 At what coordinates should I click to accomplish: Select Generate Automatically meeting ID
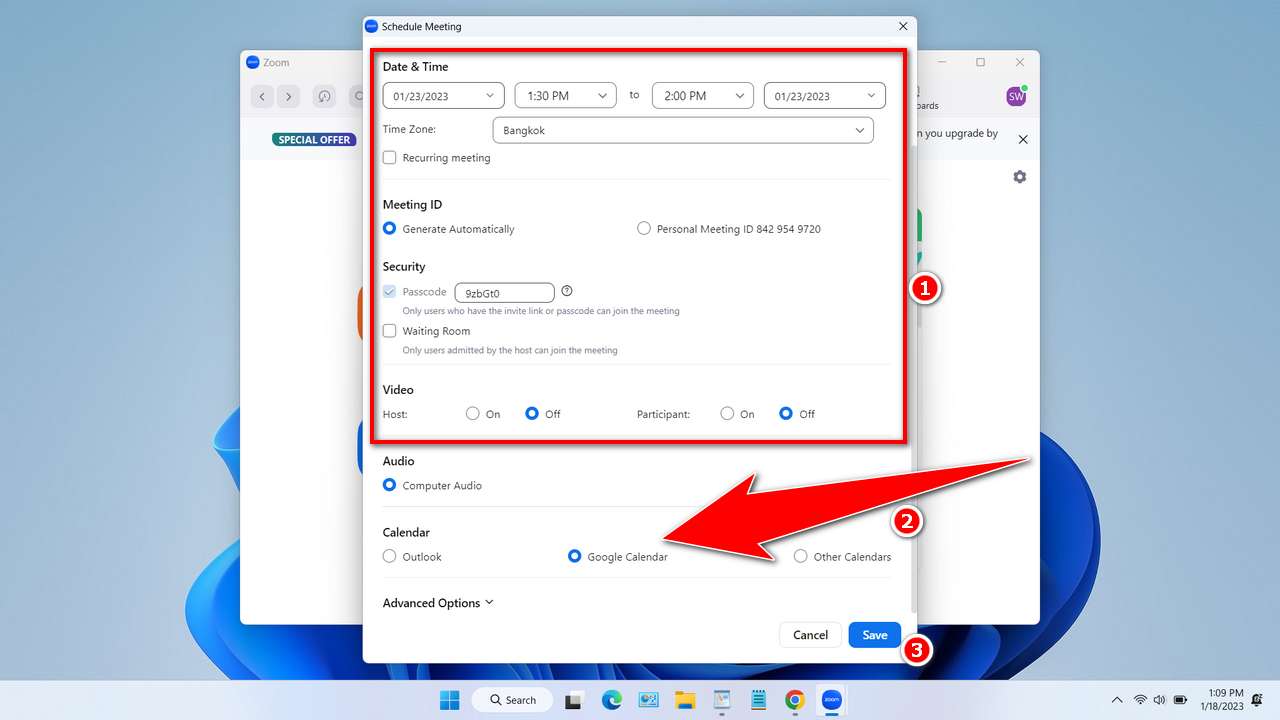(x=390, y=229)
